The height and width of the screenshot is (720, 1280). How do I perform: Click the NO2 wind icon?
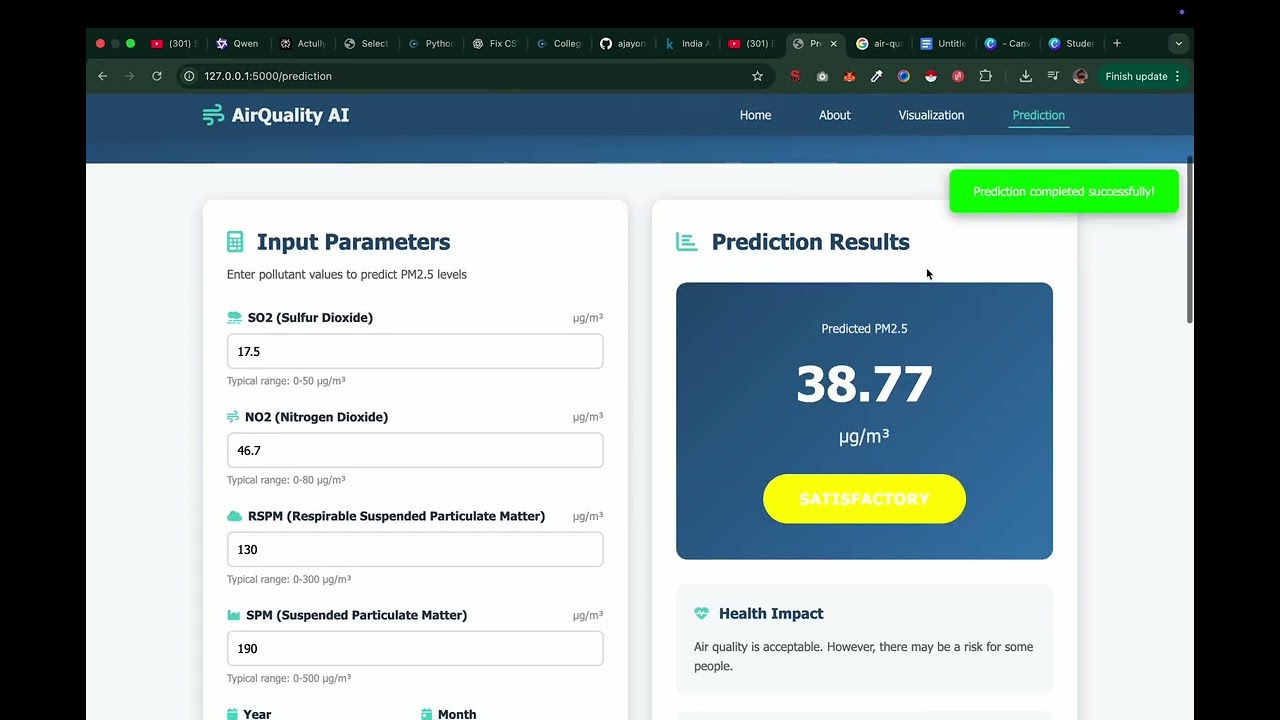pyautogui.click(x=233, y=417)
